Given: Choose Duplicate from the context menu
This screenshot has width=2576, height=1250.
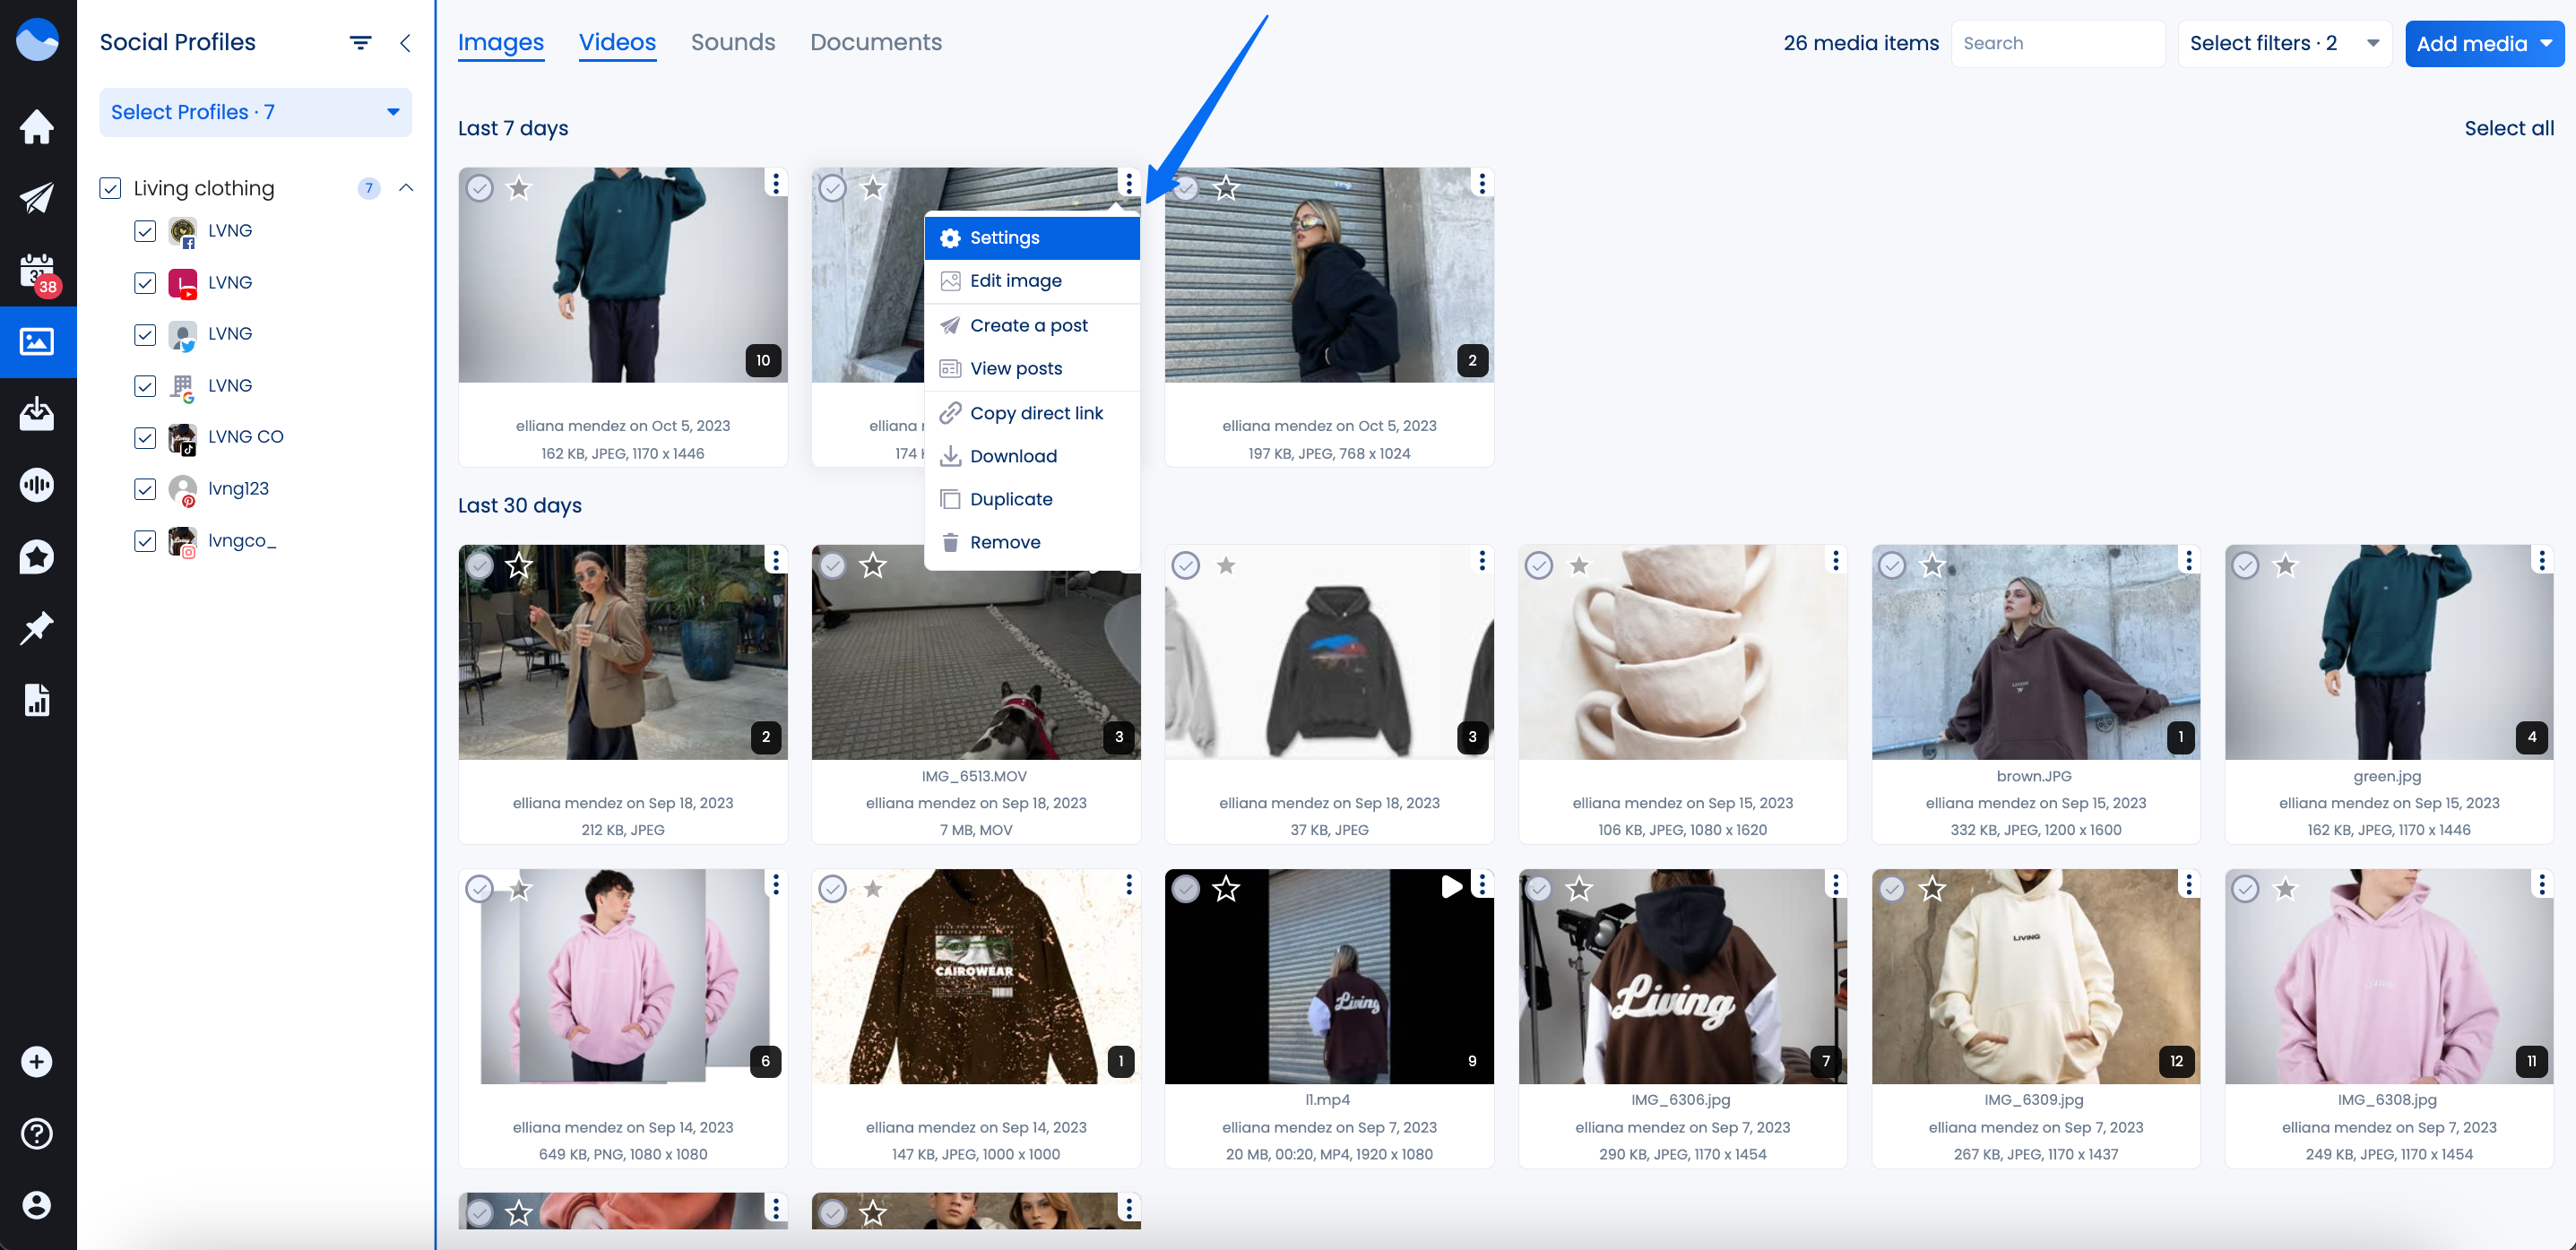Looking at the screenshot, I should click(x=1032, y=500).
